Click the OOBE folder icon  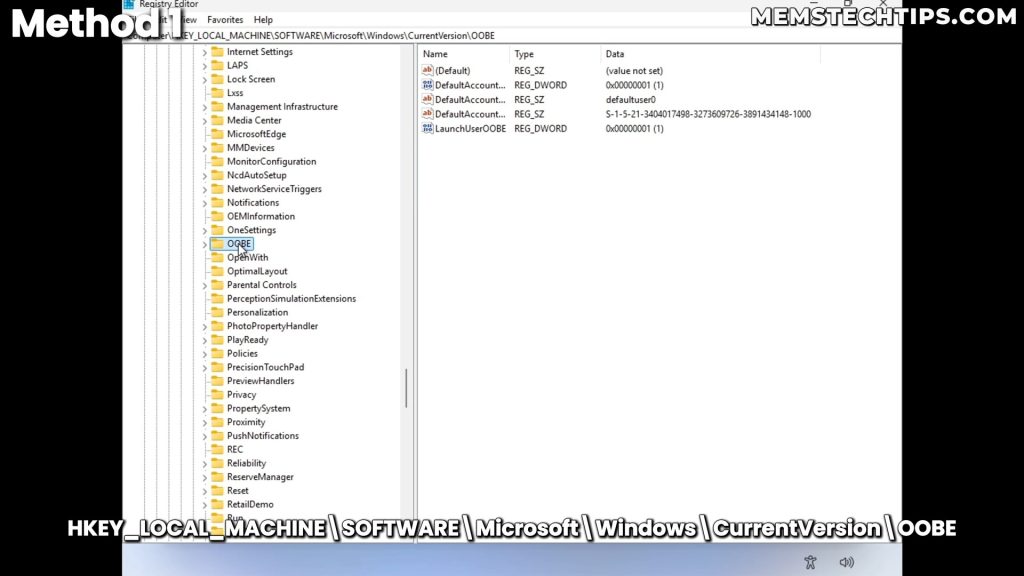217,244
